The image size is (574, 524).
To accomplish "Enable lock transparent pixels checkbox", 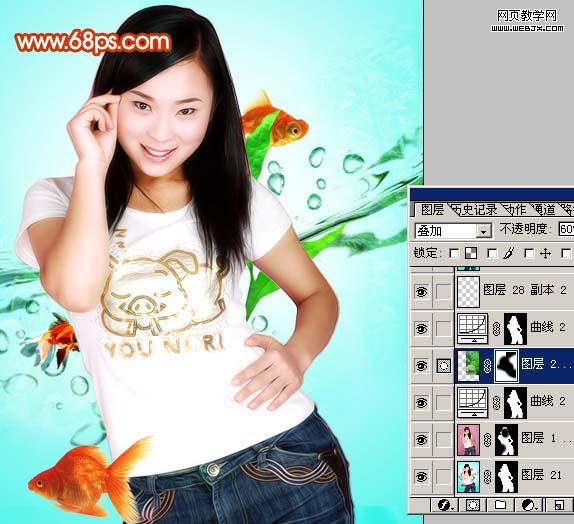I will pyautogui.click(x=454, y=253).
